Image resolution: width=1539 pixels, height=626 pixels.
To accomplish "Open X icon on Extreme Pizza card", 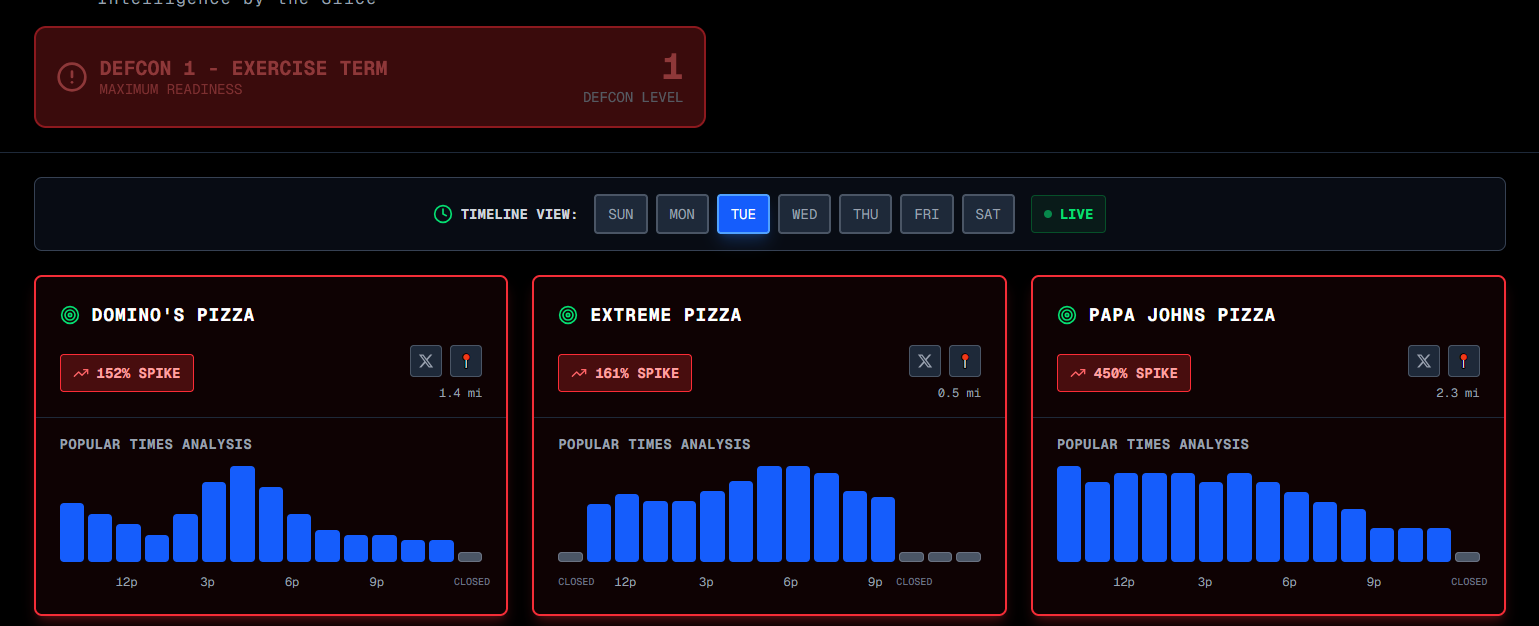I will [x=925, y=361].
